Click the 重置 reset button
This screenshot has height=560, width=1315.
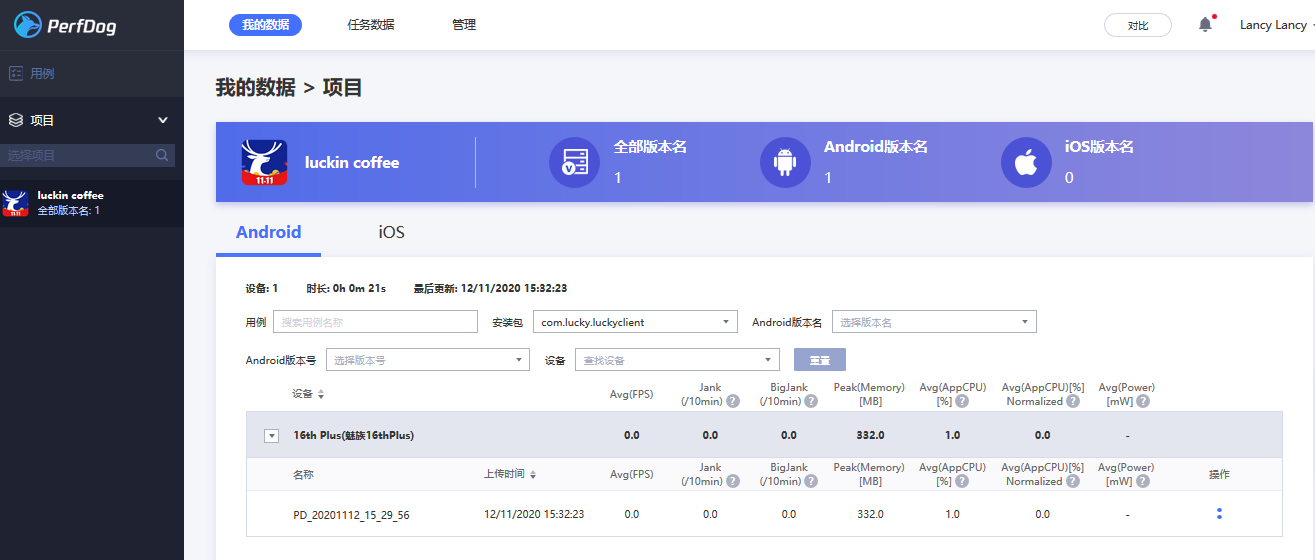pyautogui.click(x=820, y=360)
